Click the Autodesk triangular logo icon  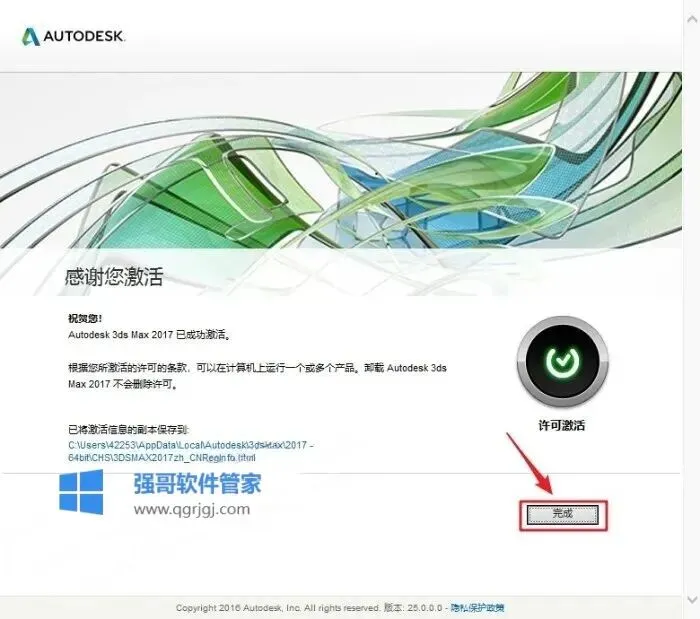pos(30,37)
